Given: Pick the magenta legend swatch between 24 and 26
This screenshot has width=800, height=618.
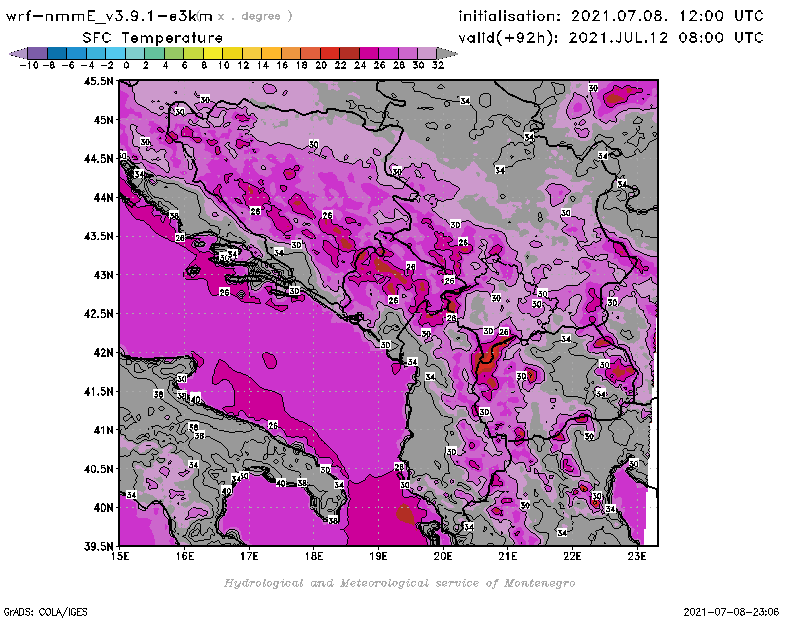Looking at the screenshot, I should coord(369,53).
